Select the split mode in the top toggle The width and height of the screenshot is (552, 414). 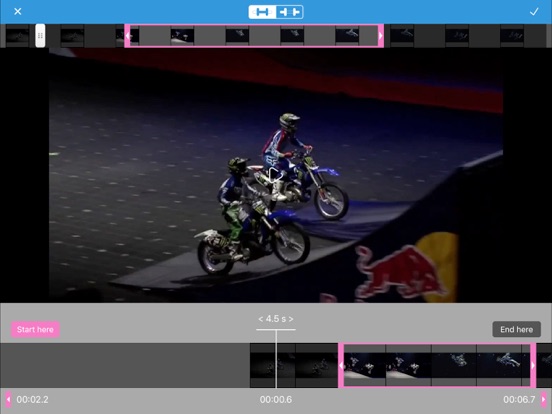coord(289,12)
